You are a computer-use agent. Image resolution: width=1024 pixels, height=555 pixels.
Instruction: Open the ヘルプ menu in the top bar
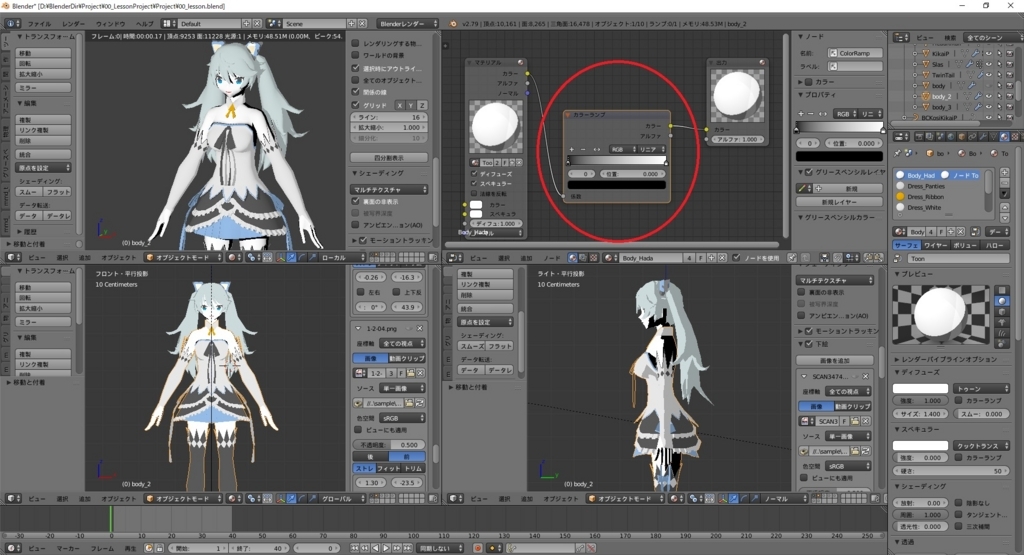[144, 24]
